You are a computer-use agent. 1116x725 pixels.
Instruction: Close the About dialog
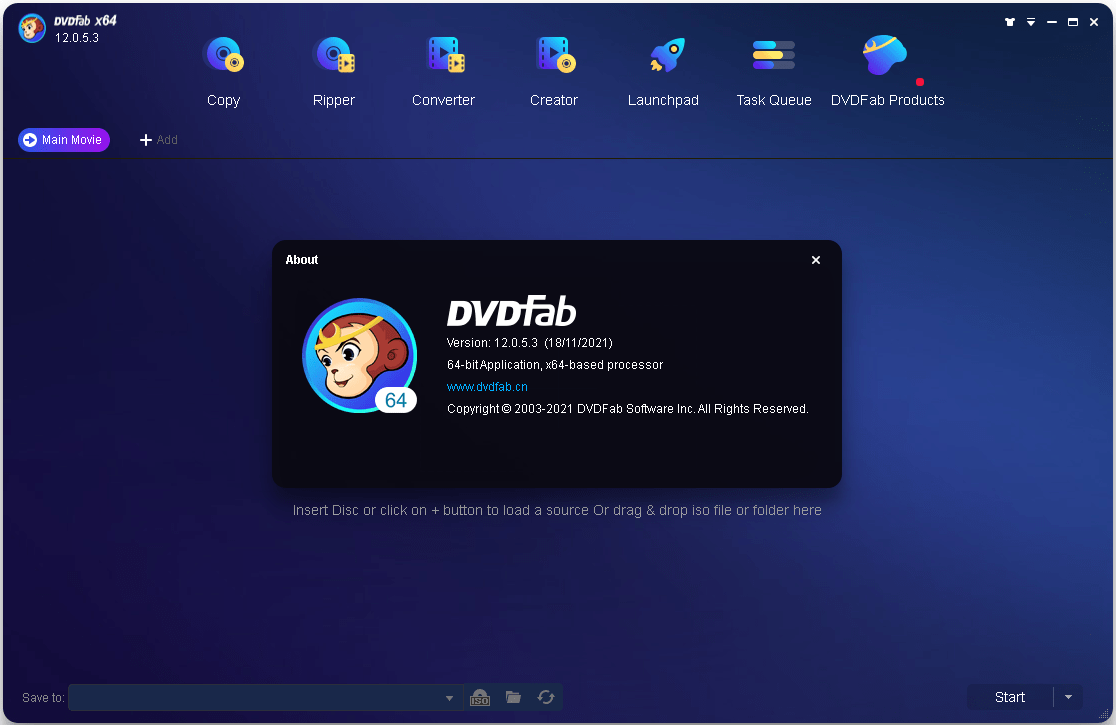tap(816, 260)
